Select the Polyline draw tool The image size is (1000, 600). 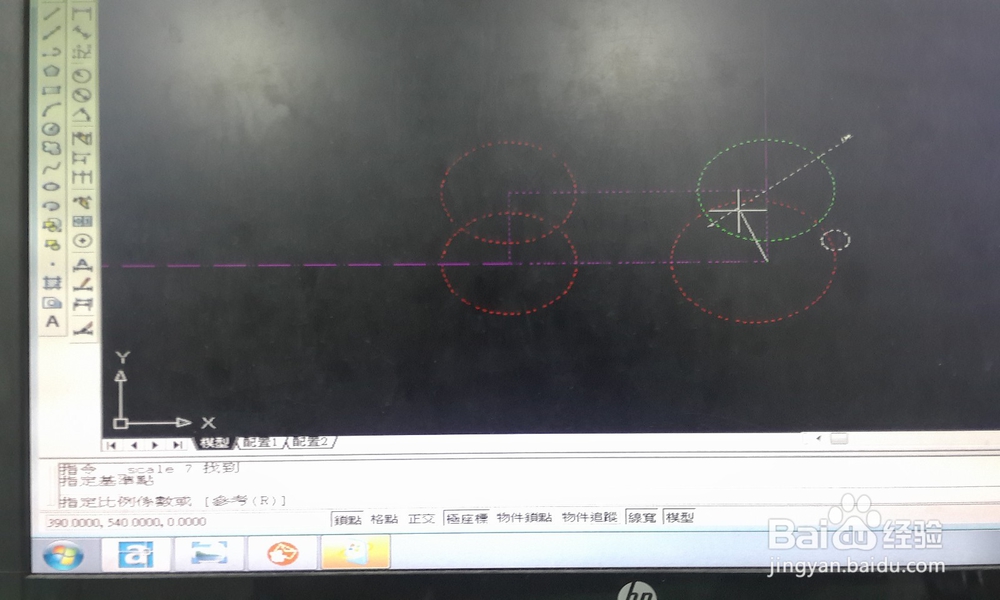(x=52, y=52)
